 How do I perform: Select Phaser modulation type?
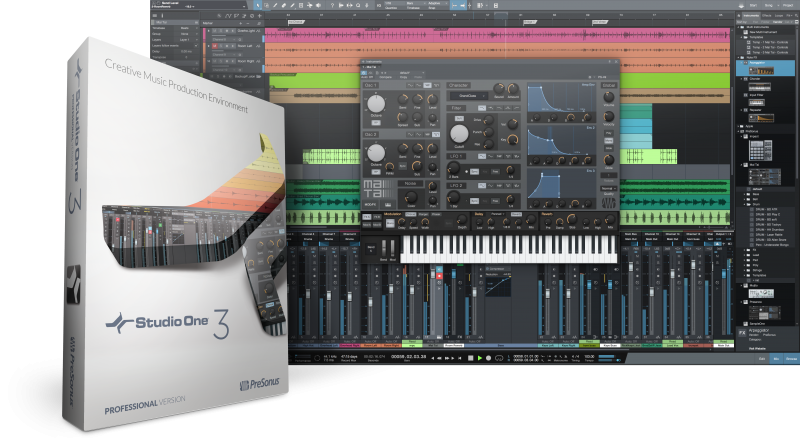436,214
